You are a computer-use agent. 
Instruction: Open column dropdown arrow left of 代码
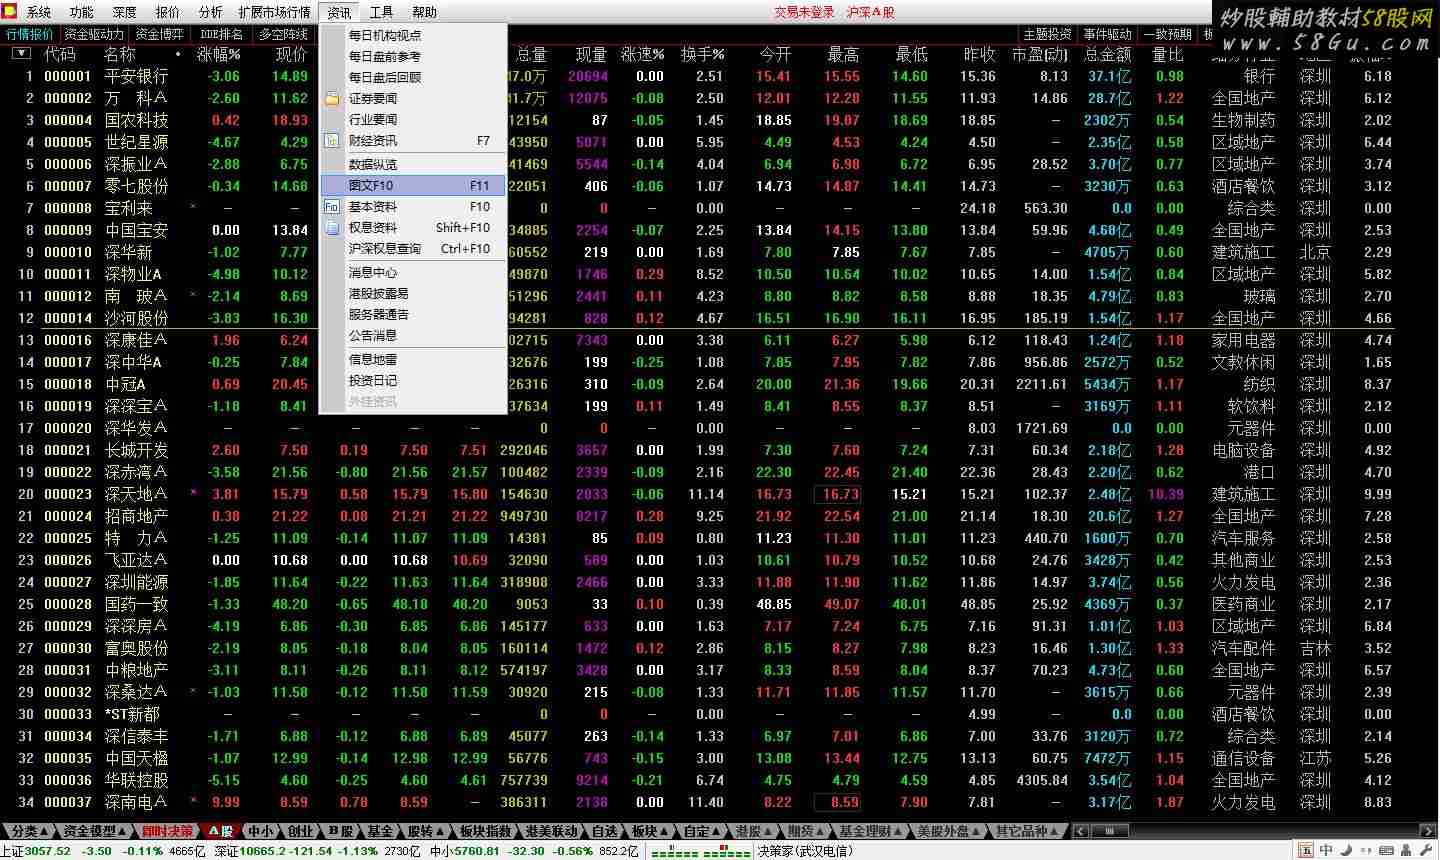(20, 54)
